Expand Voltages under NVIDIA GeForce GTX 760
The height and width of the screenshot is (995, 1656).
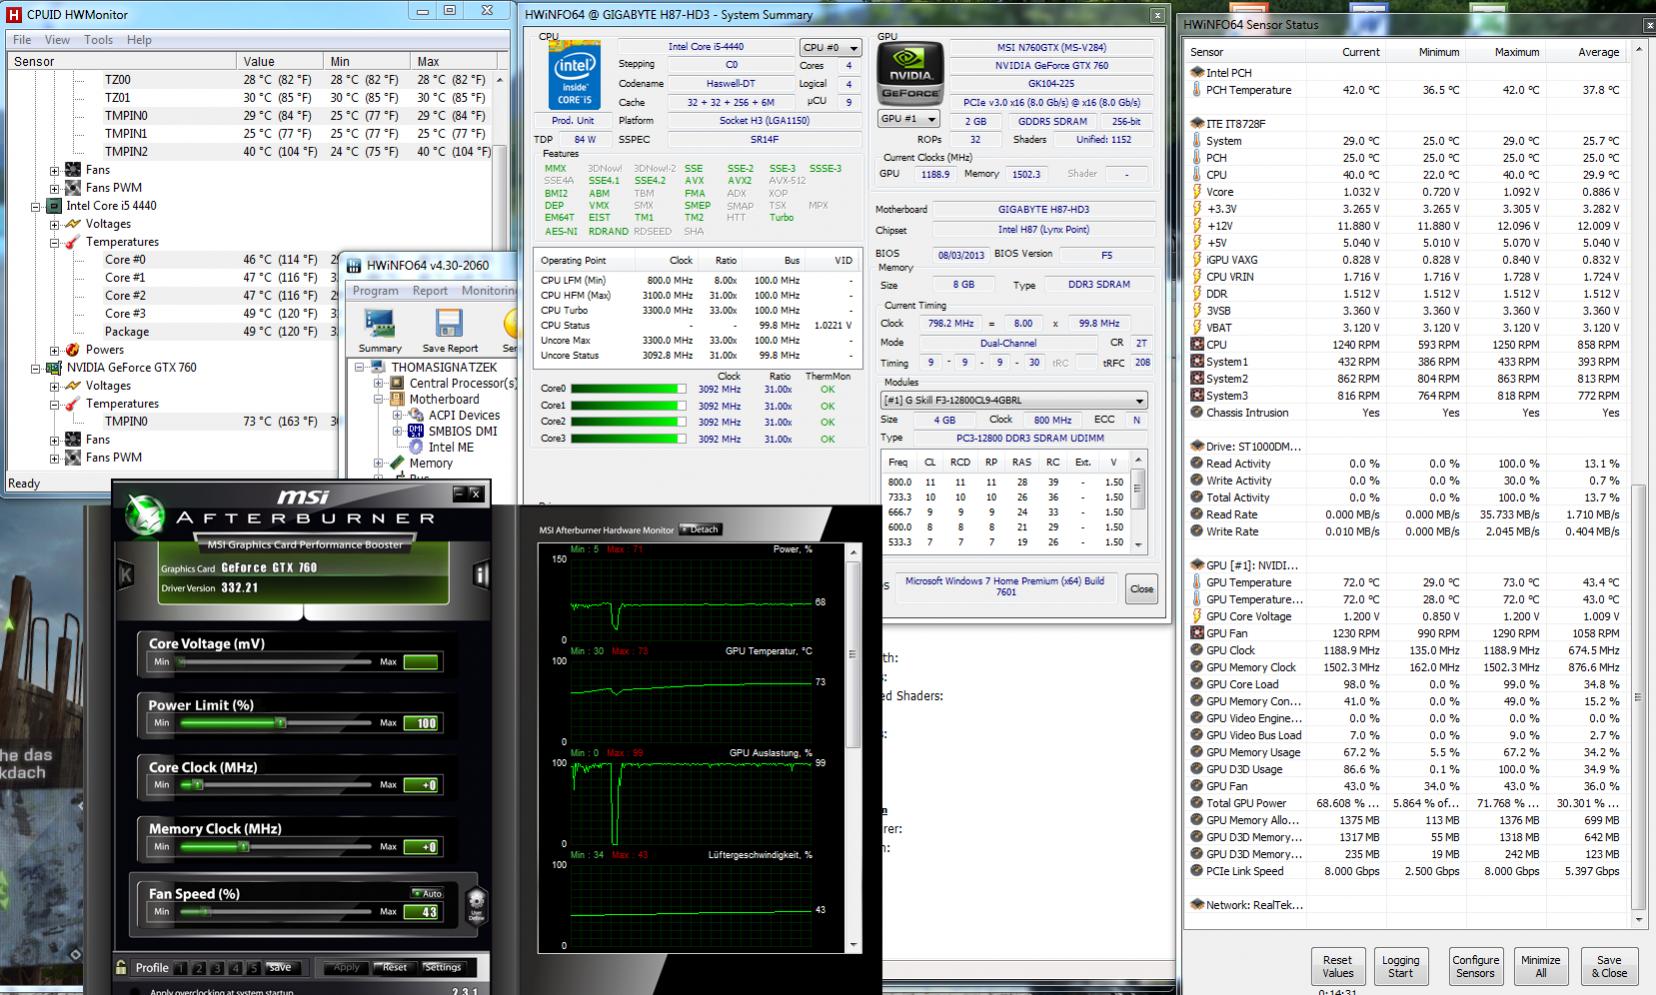55,386
